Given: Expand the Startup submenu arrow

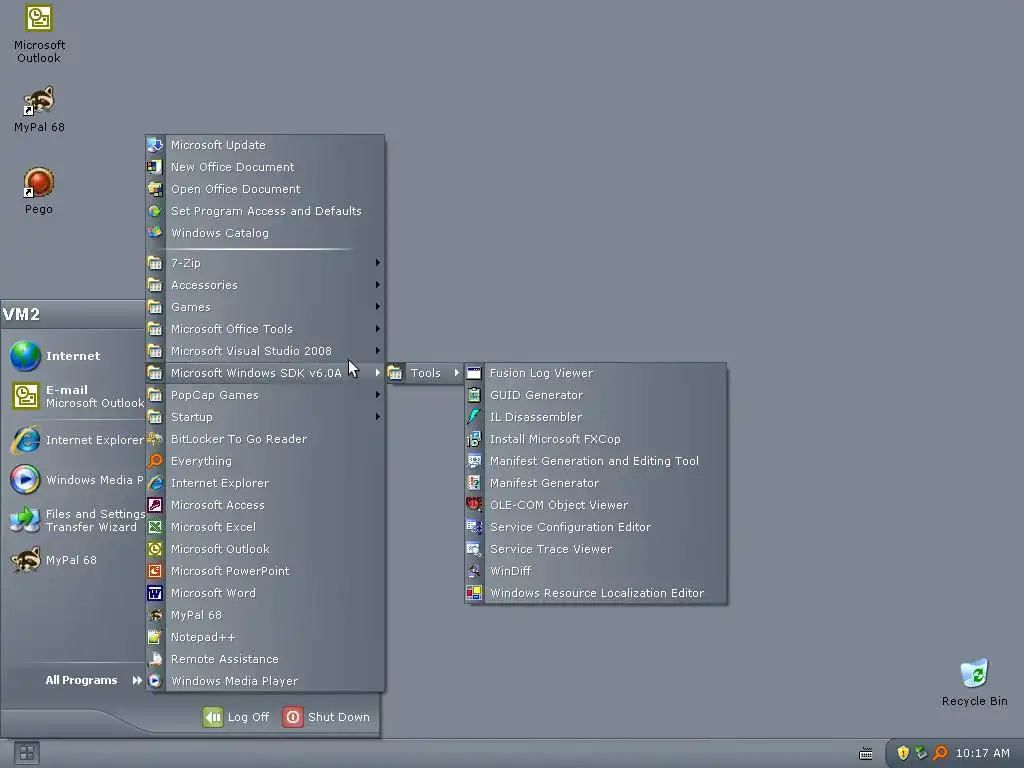Looking at the screenshot, I should (x=377, y=417).
